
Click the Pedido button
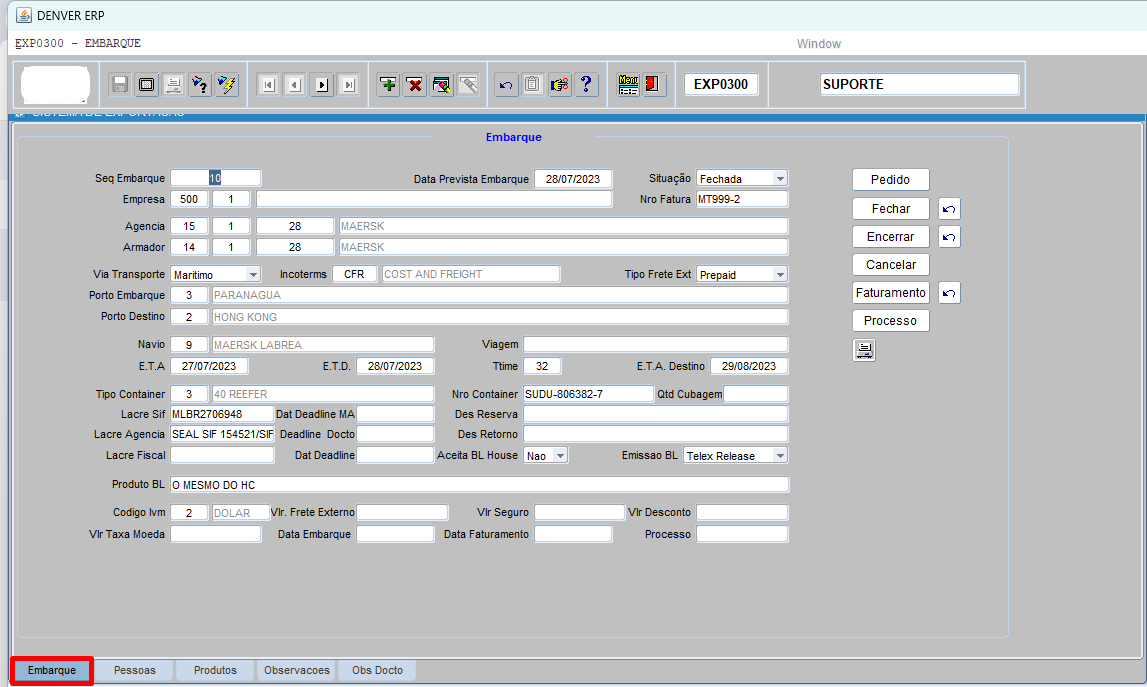pos(890,180)
